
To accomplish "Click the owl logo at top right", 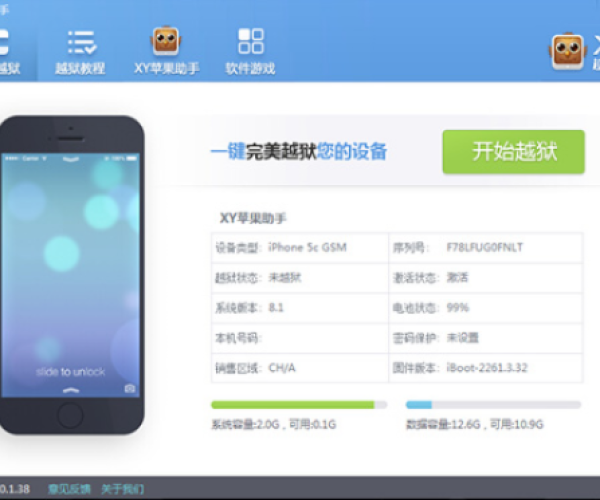I will pos(568,52).
